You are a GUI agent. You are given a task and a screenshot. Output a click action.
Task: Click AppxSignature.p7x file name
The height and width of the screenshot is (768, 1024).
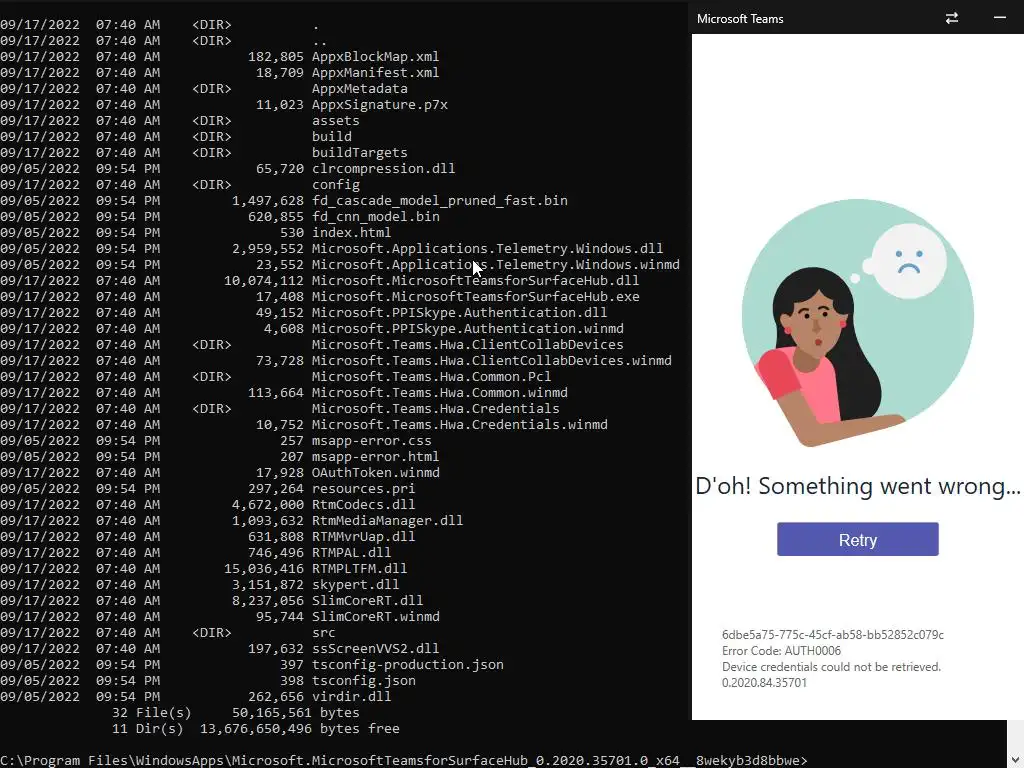pos(379,104)
